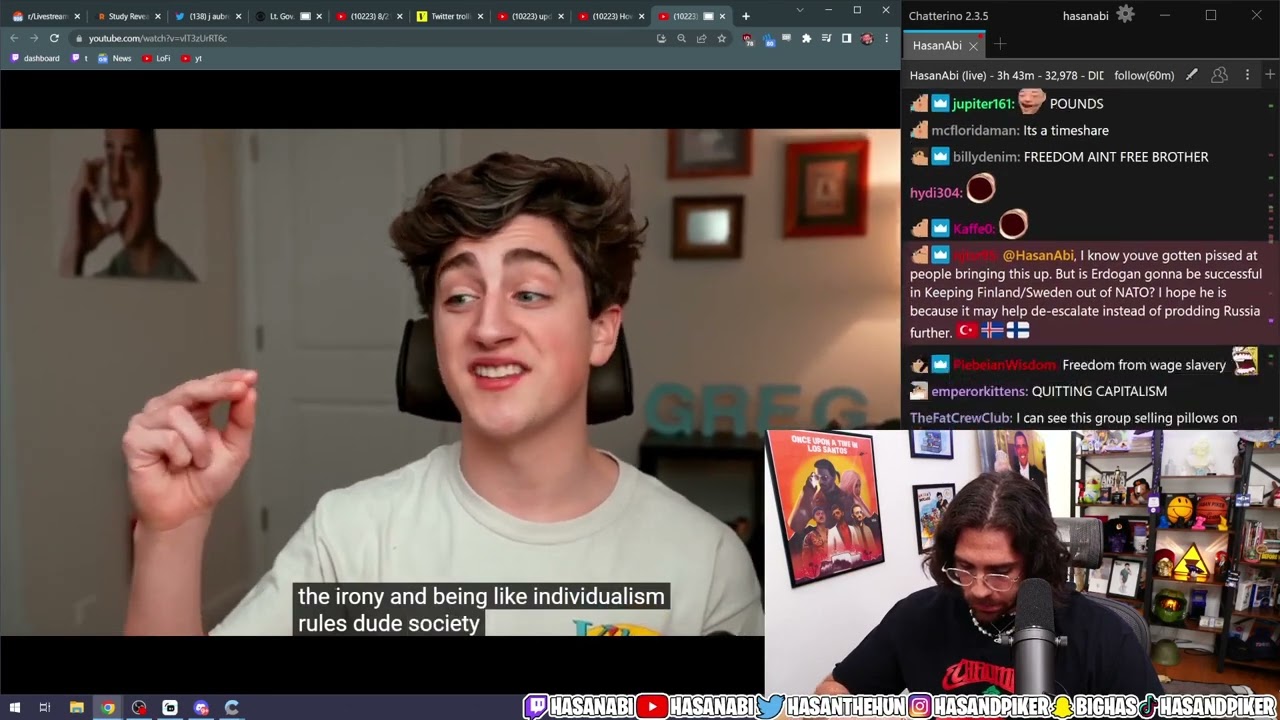Open the News bookmark
The image size is (1280, 720).
(114, 58)
